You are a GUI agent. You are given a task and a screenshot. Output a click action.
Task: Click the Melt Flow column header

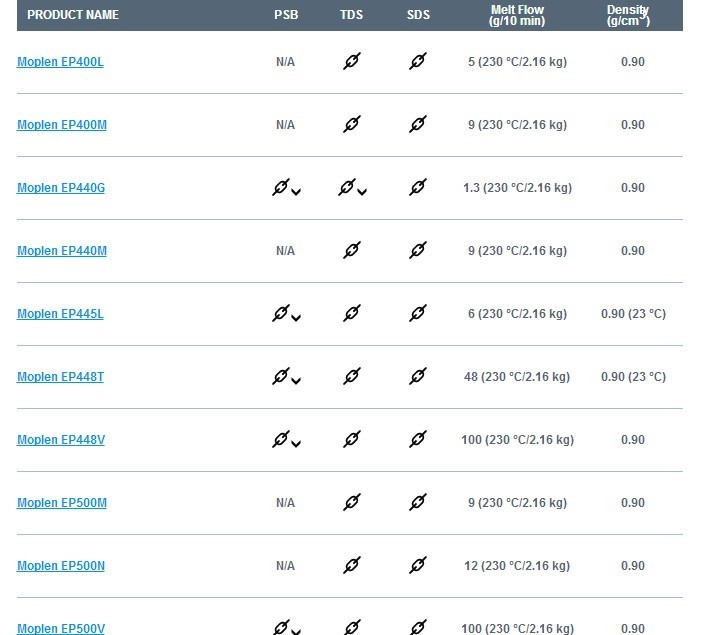tap(517, 15)
